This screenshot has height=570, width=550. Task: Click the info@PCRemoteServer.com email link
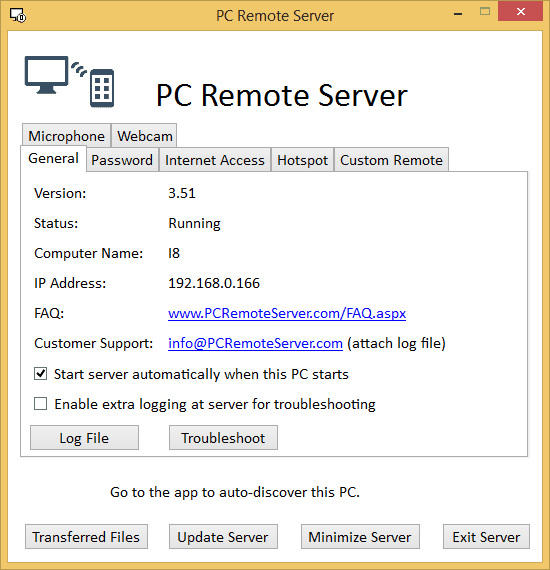[x=255, y=343]
